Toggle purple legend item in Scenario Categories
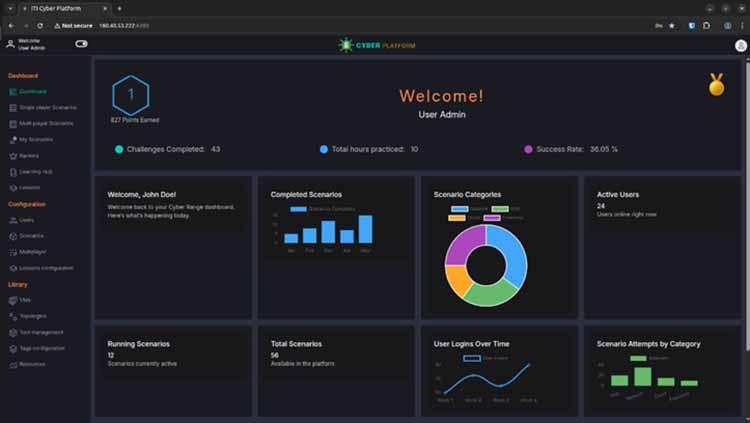The height and width of the screenshot is (423, 750). (x=503, y=218)
